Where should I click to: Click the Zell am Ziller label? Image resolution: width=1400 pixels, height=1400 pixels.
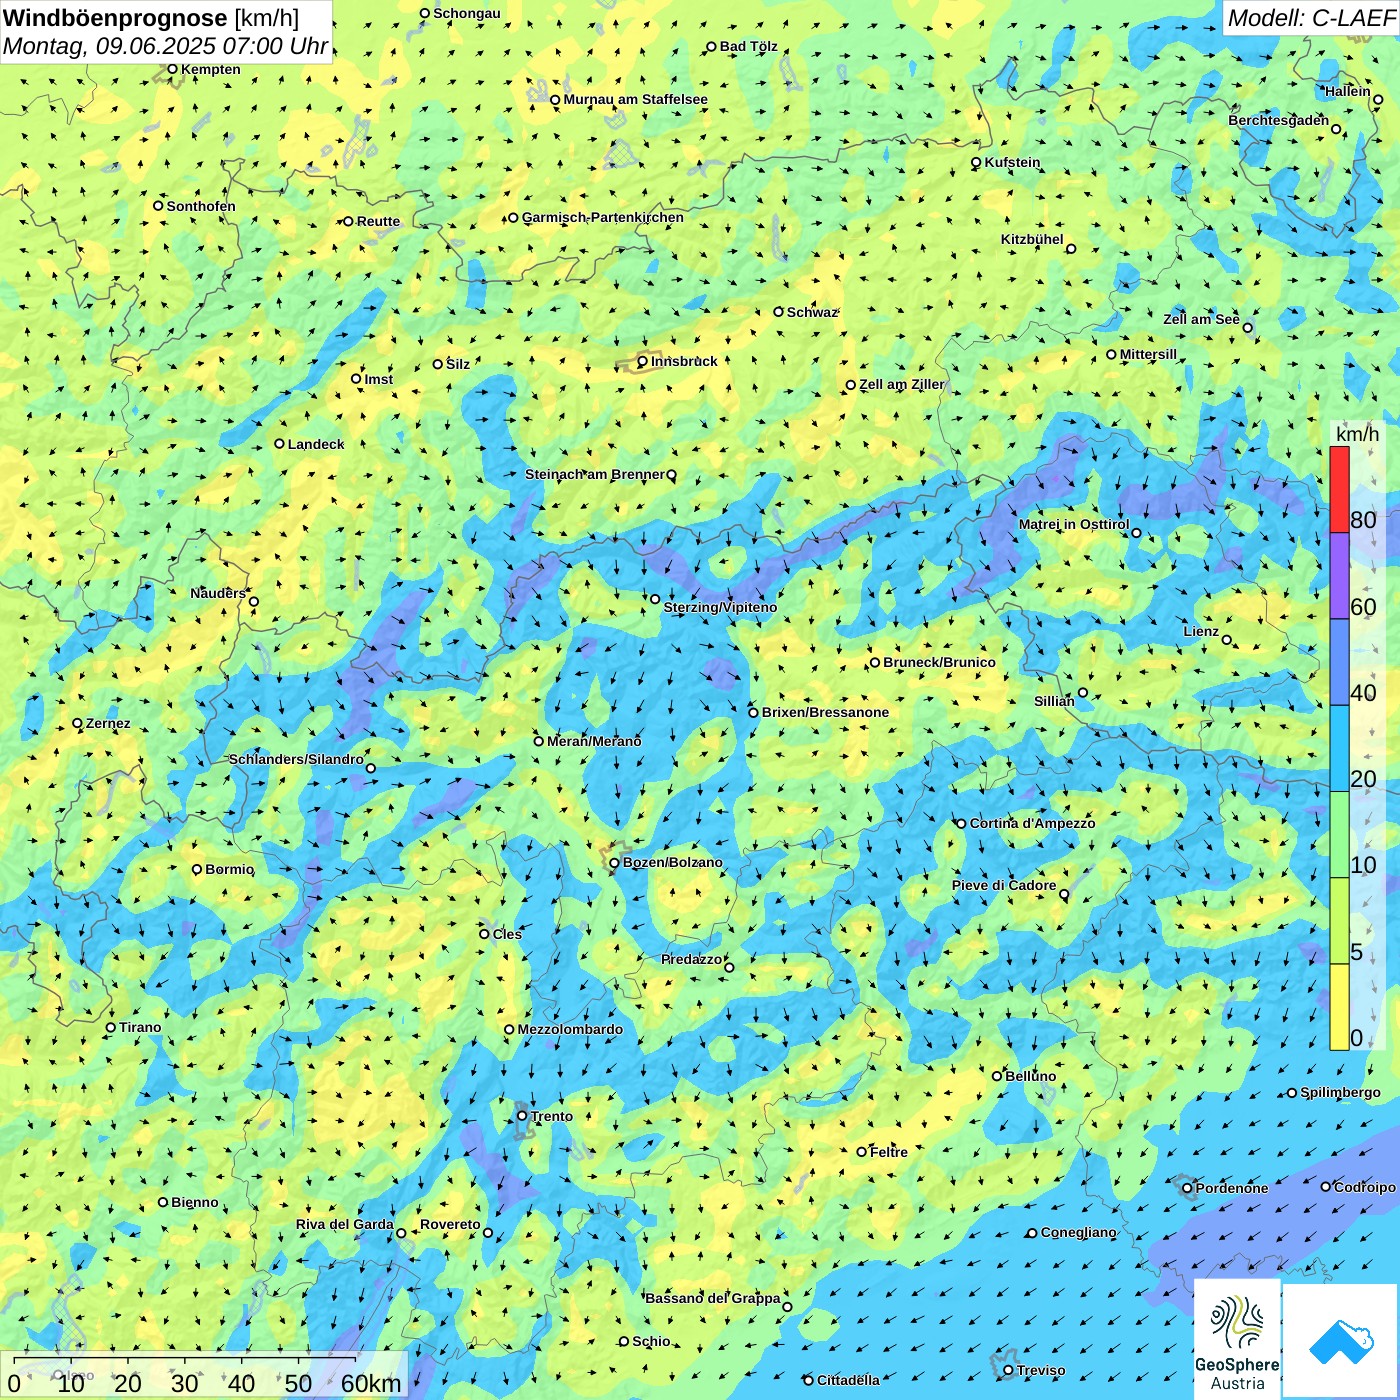tap(901, 385)
